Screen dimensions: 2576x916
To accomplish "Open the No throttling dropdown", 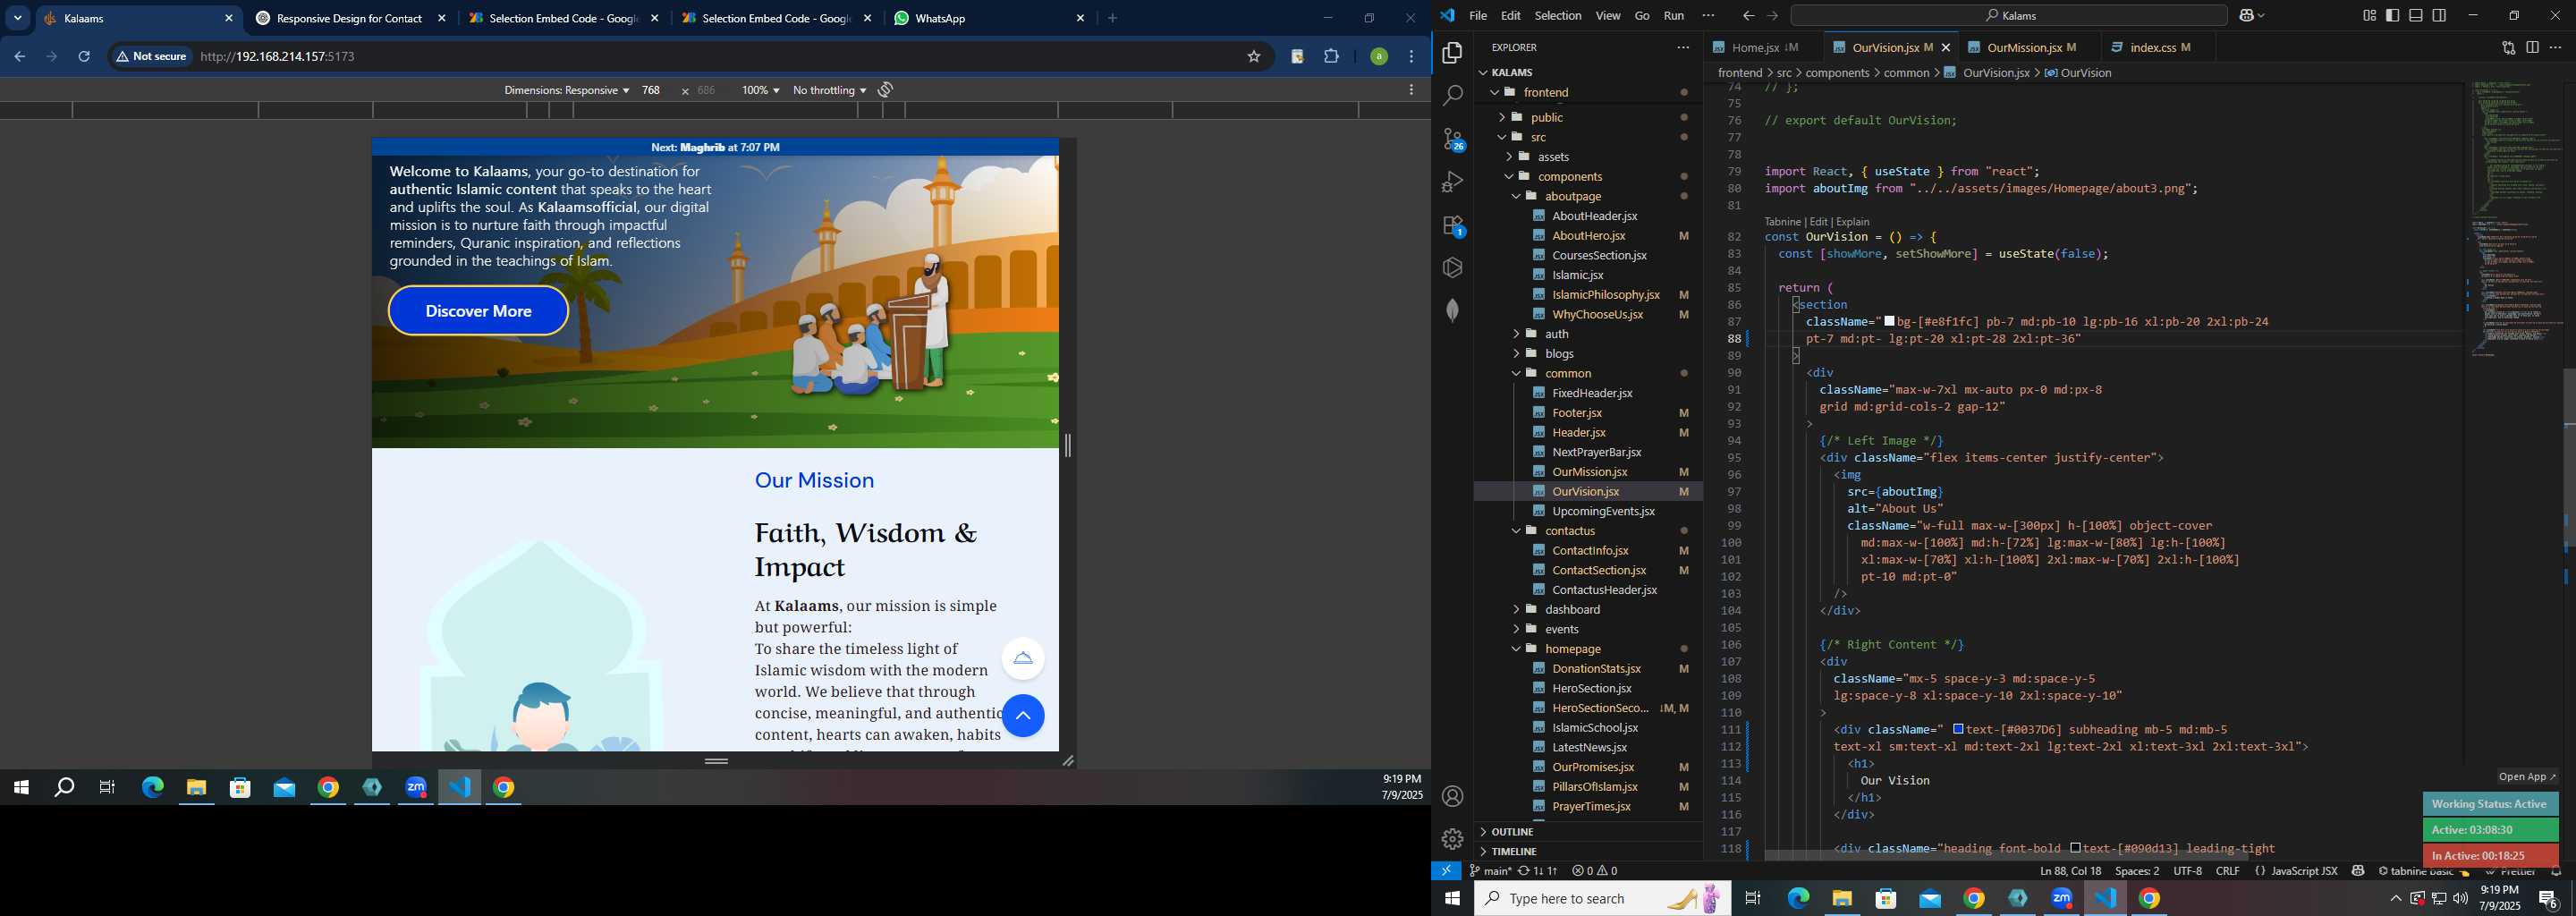I will pyautogui.click(x=829, y=90).
